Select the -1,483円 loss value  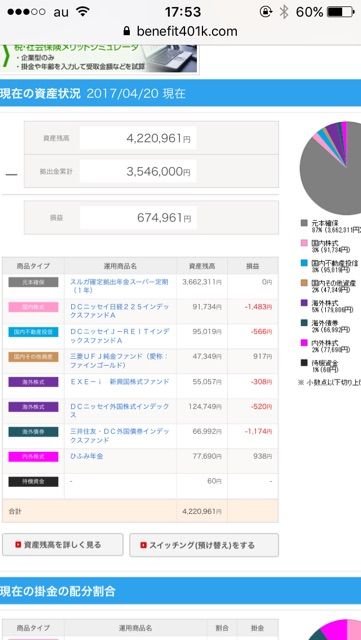pyautogui.click(x=258, y=307)
